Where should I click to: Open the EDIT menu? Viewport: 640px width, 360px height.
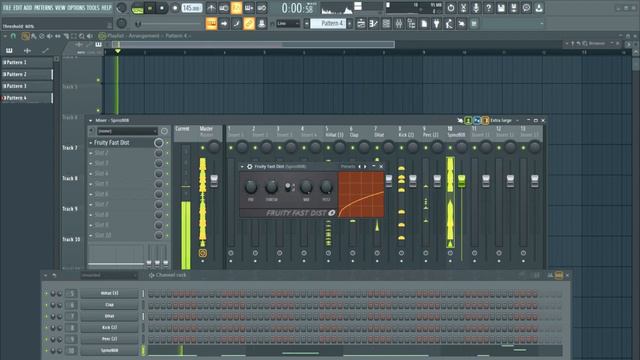[18, 8]
